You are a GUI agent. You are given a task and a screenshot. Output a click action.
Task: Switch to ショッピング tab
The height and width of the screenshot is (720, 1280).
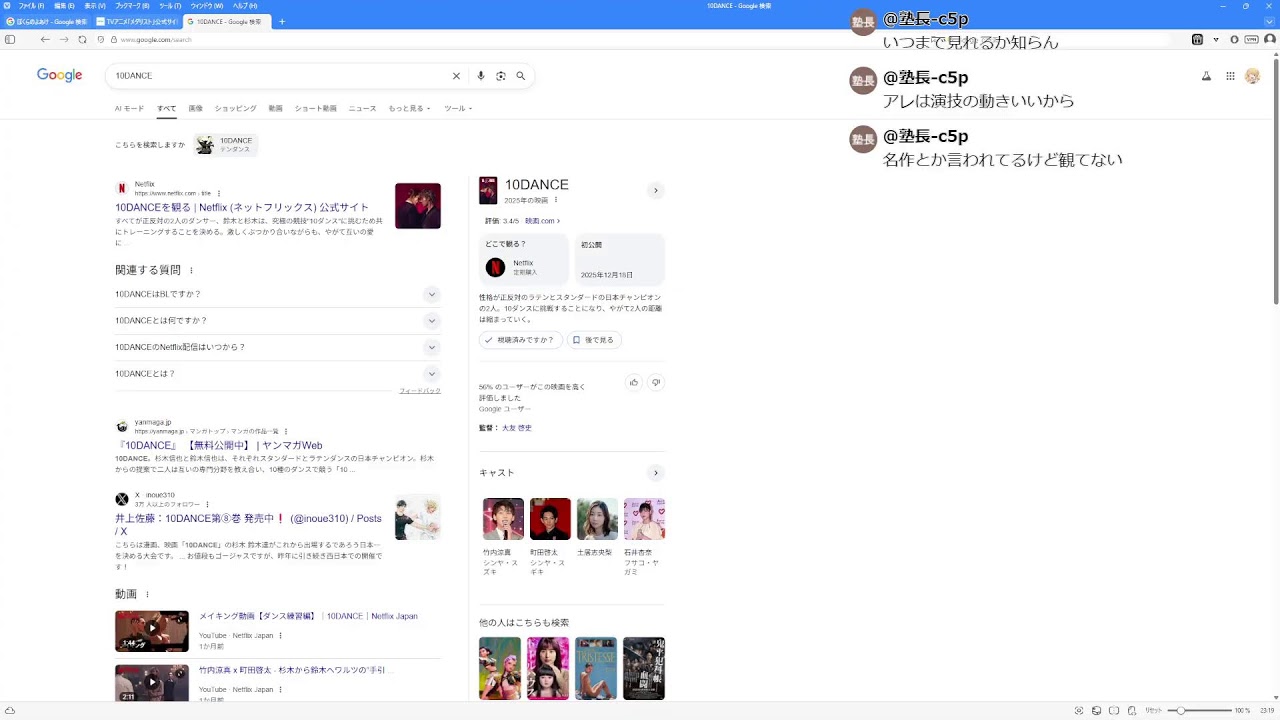[235, 108]
